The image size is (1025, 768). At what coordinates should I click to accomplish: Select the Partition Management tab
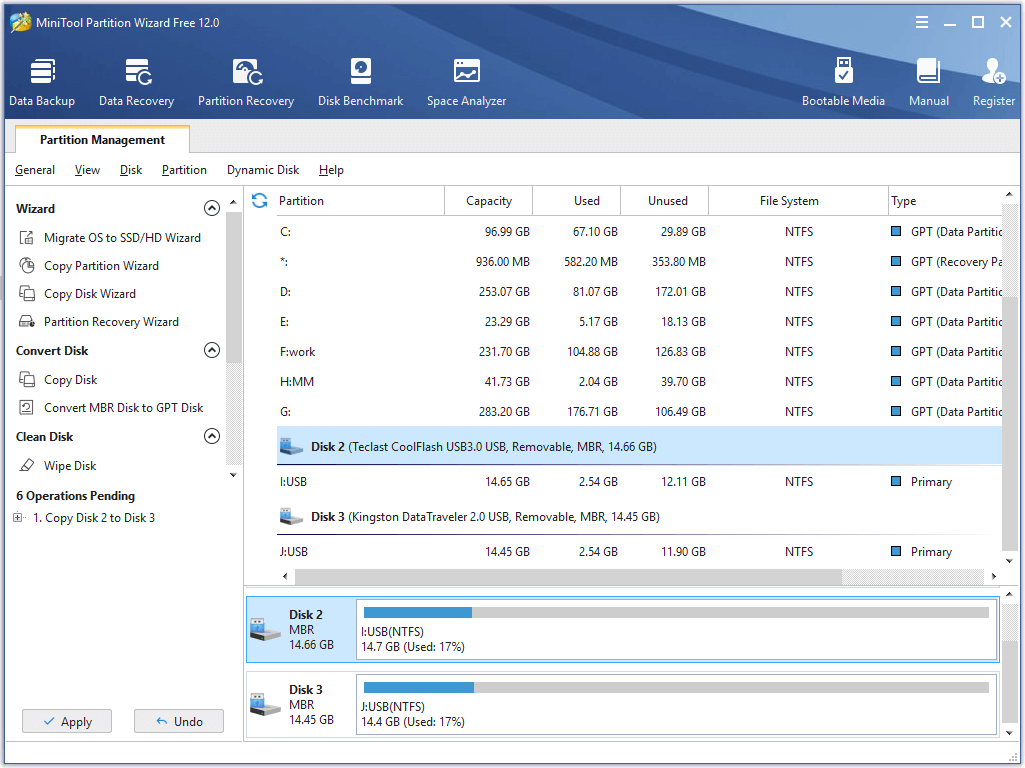102,139
